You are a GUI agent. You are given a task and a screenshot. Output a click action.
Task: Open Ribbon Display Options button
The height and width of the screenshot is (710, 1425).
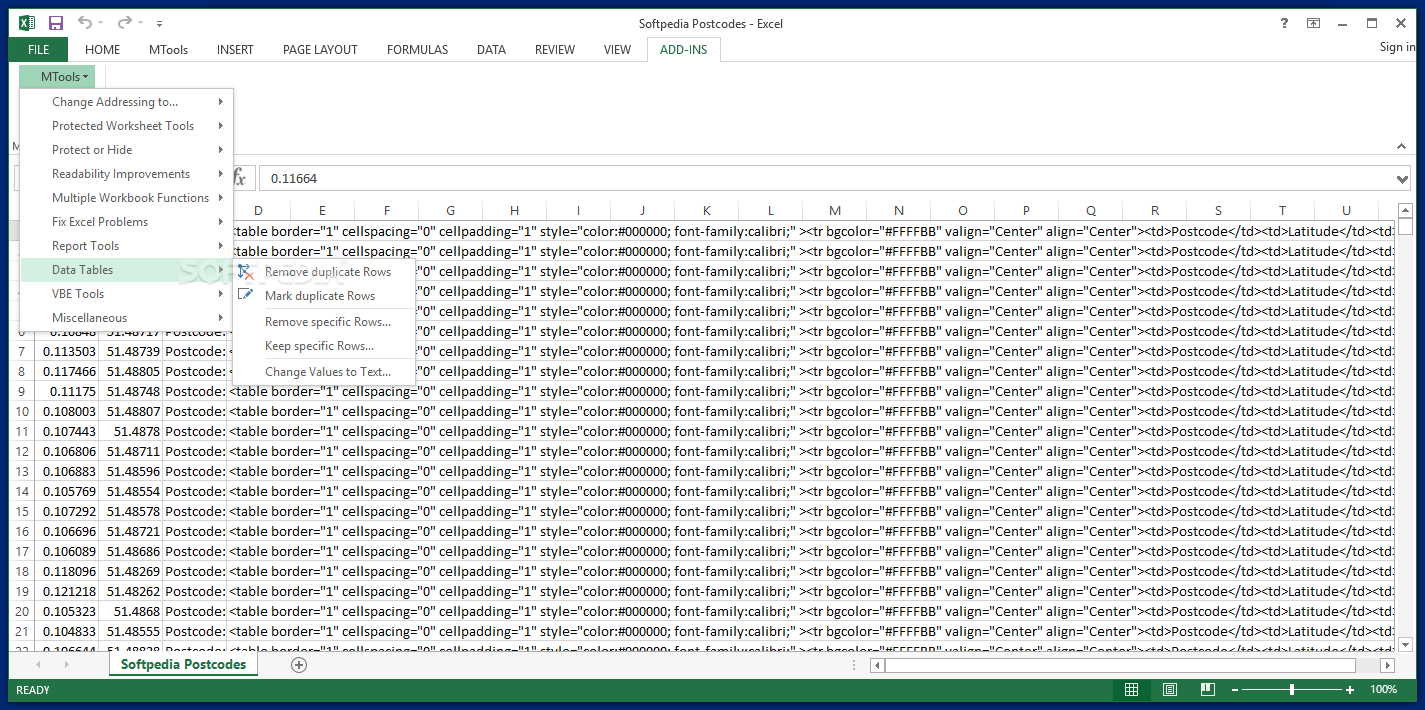[x=1313, y=23]
